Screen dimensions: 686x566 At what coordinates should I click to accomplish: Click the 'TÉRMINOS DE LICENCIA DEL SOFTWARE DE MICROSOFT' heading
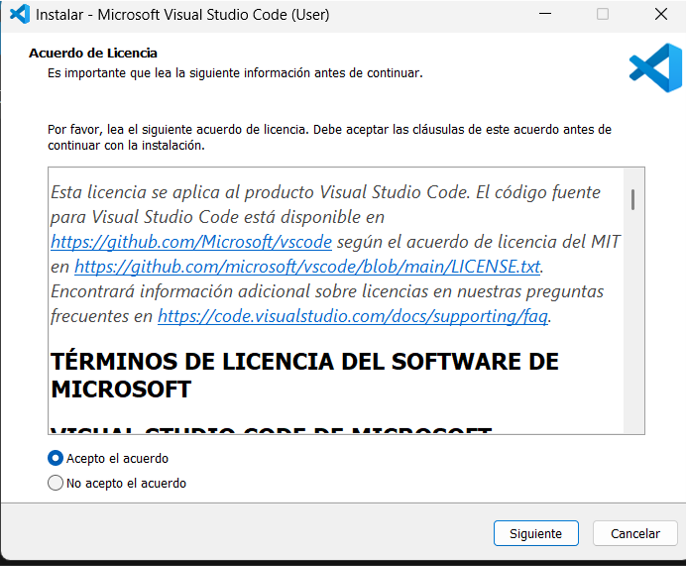304,375
